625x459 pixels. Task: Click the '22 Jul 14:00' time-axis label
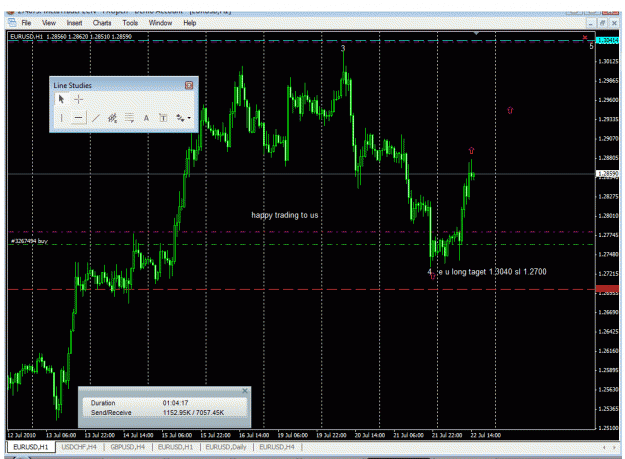(x=485, y=435)
